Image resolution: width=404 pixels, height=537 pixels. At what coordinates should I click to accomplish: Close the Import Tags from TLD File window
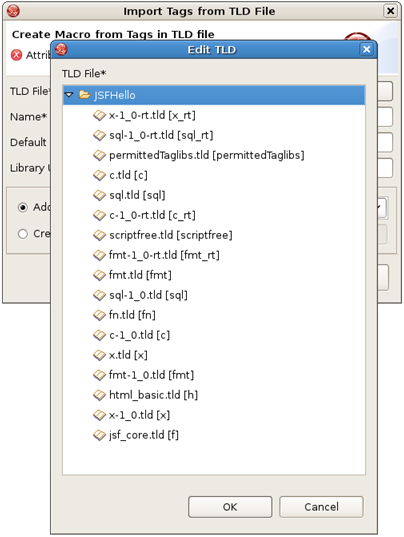click(x=390, y=11)
